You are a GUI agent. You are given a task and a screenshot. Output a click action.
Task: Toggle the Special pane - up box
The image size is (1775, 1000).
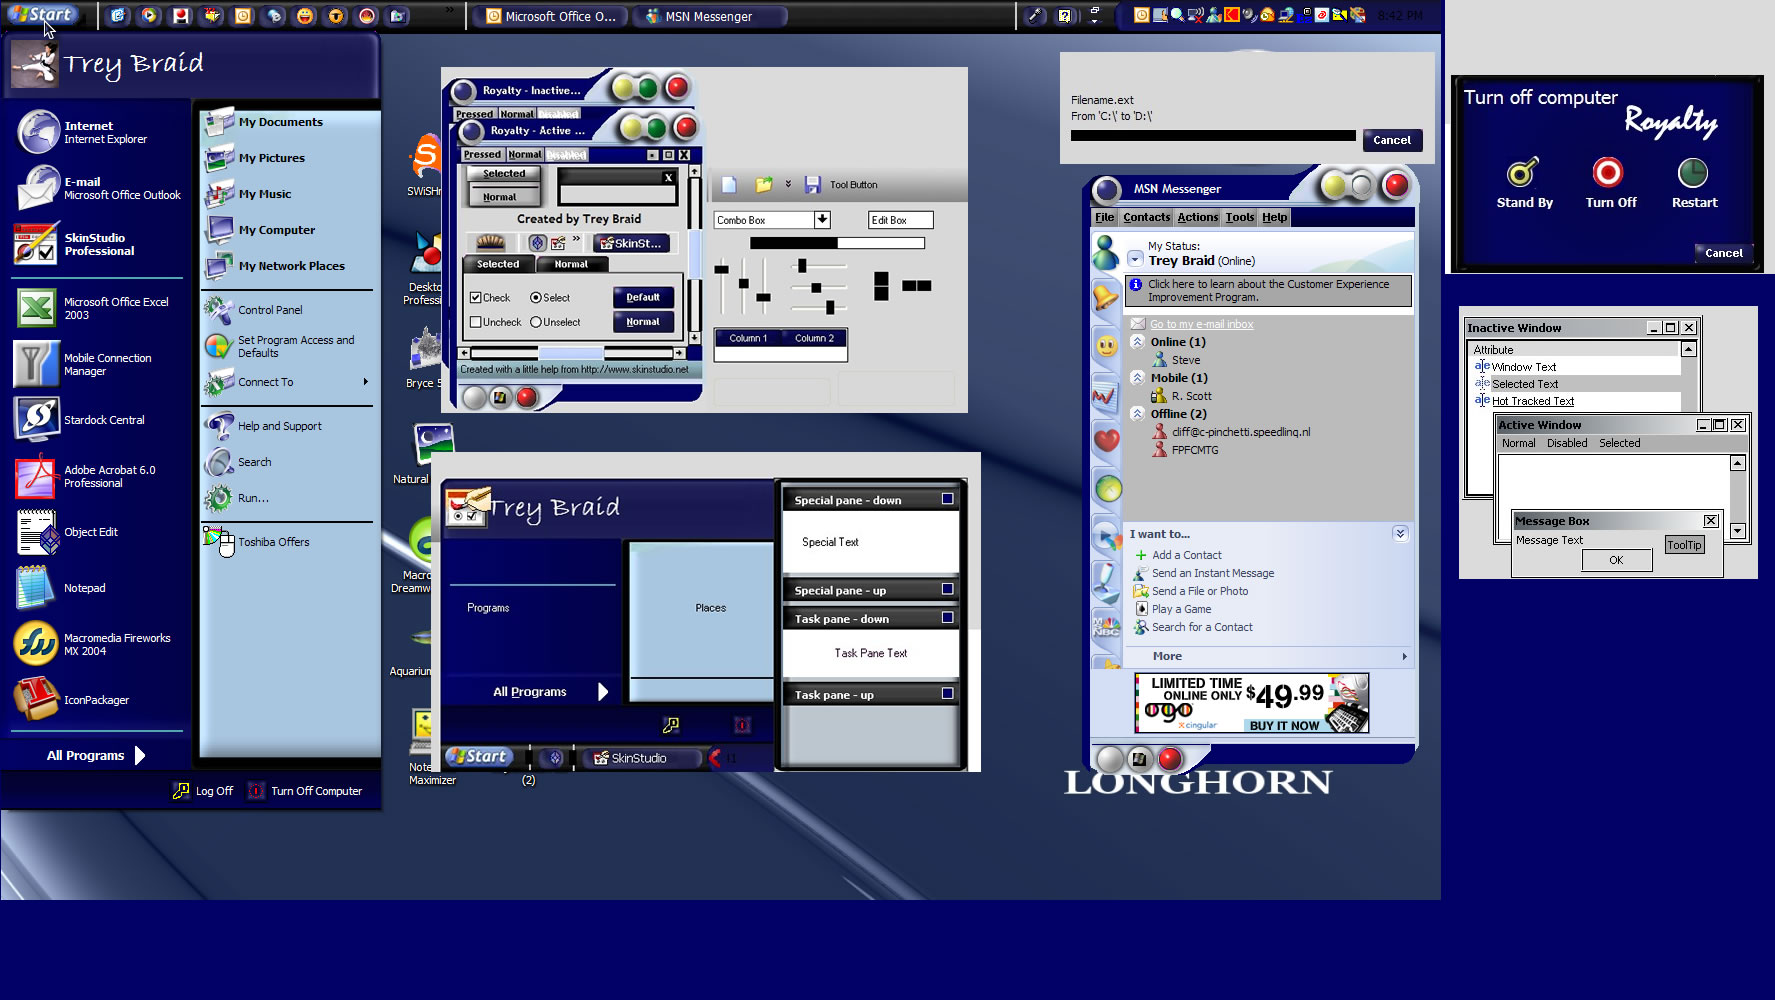click(947, 589)
